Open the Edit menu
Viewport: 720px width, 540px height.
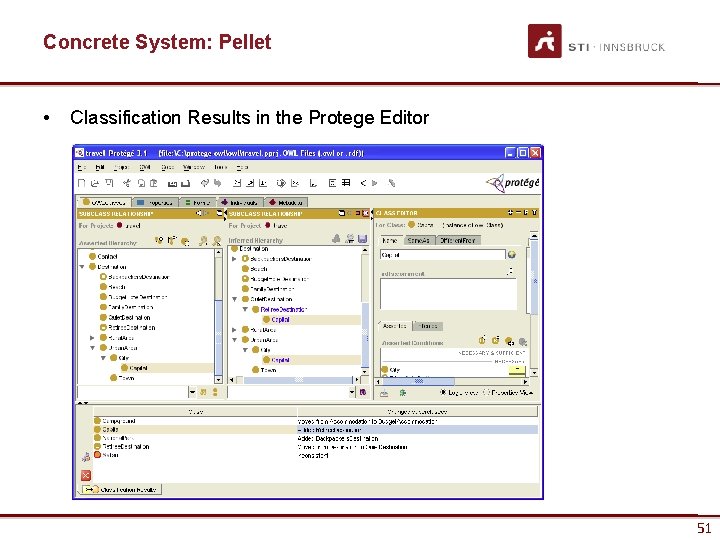(100, 167)
